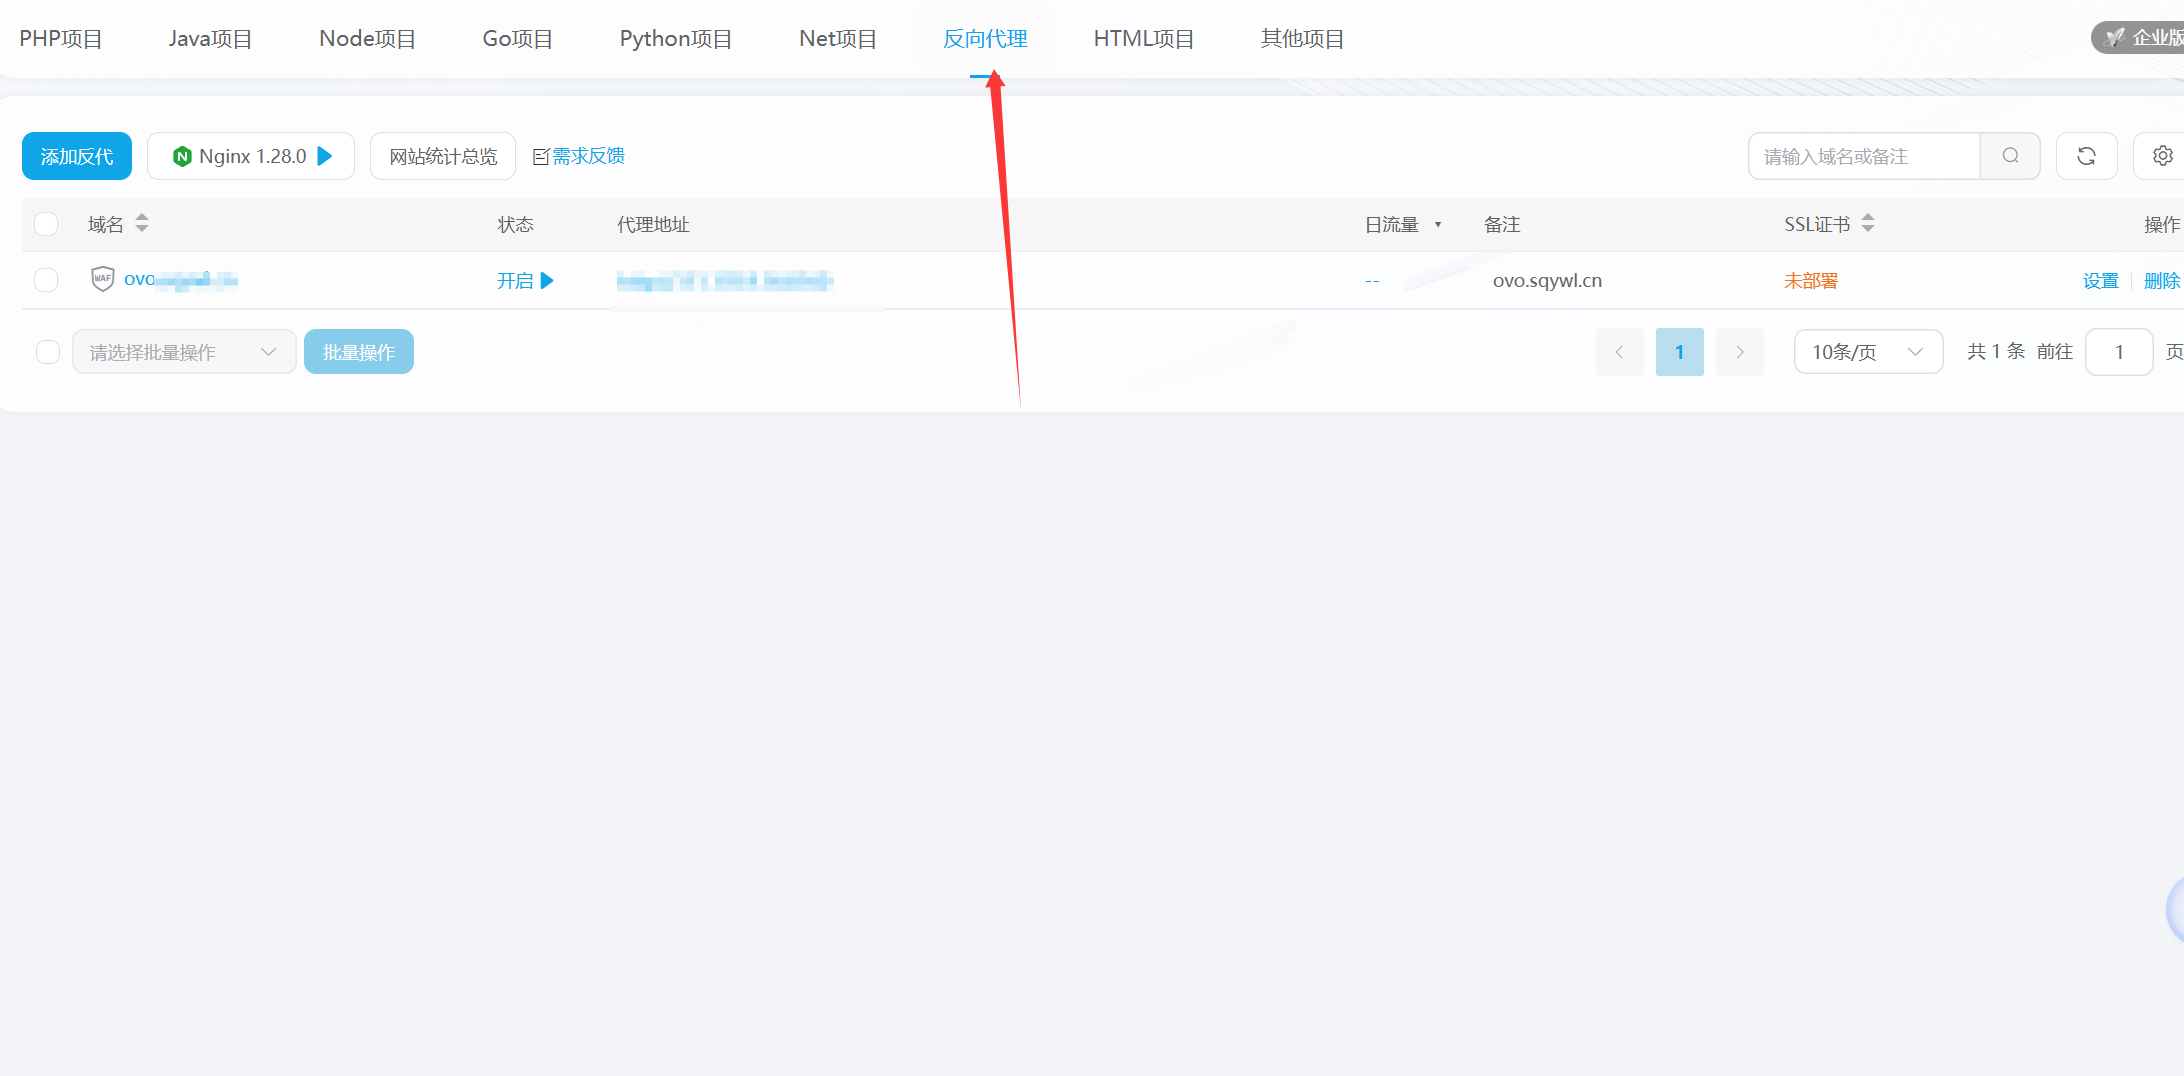The width and height of the screenshot is (2184, 1076).
Task: Click the 添加反代 button
Action: click(x=77, y=156)
